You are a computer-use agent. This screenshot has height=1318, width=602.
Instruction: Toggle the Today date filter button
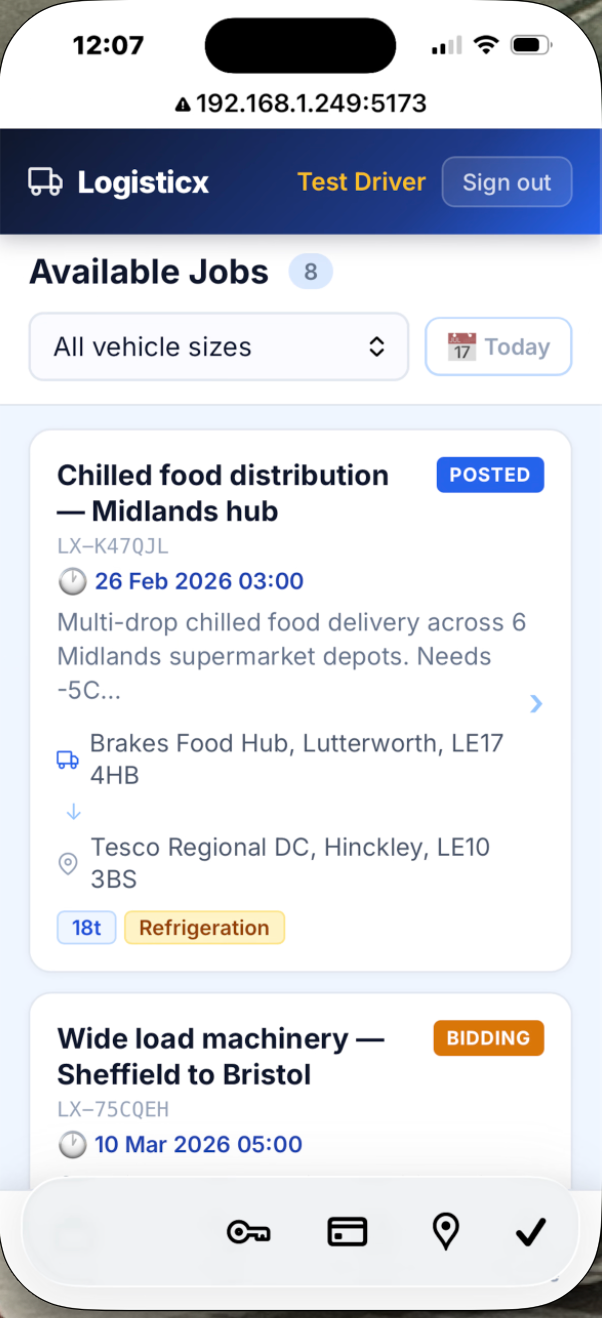pyautogui.click(x=498, y=347)
